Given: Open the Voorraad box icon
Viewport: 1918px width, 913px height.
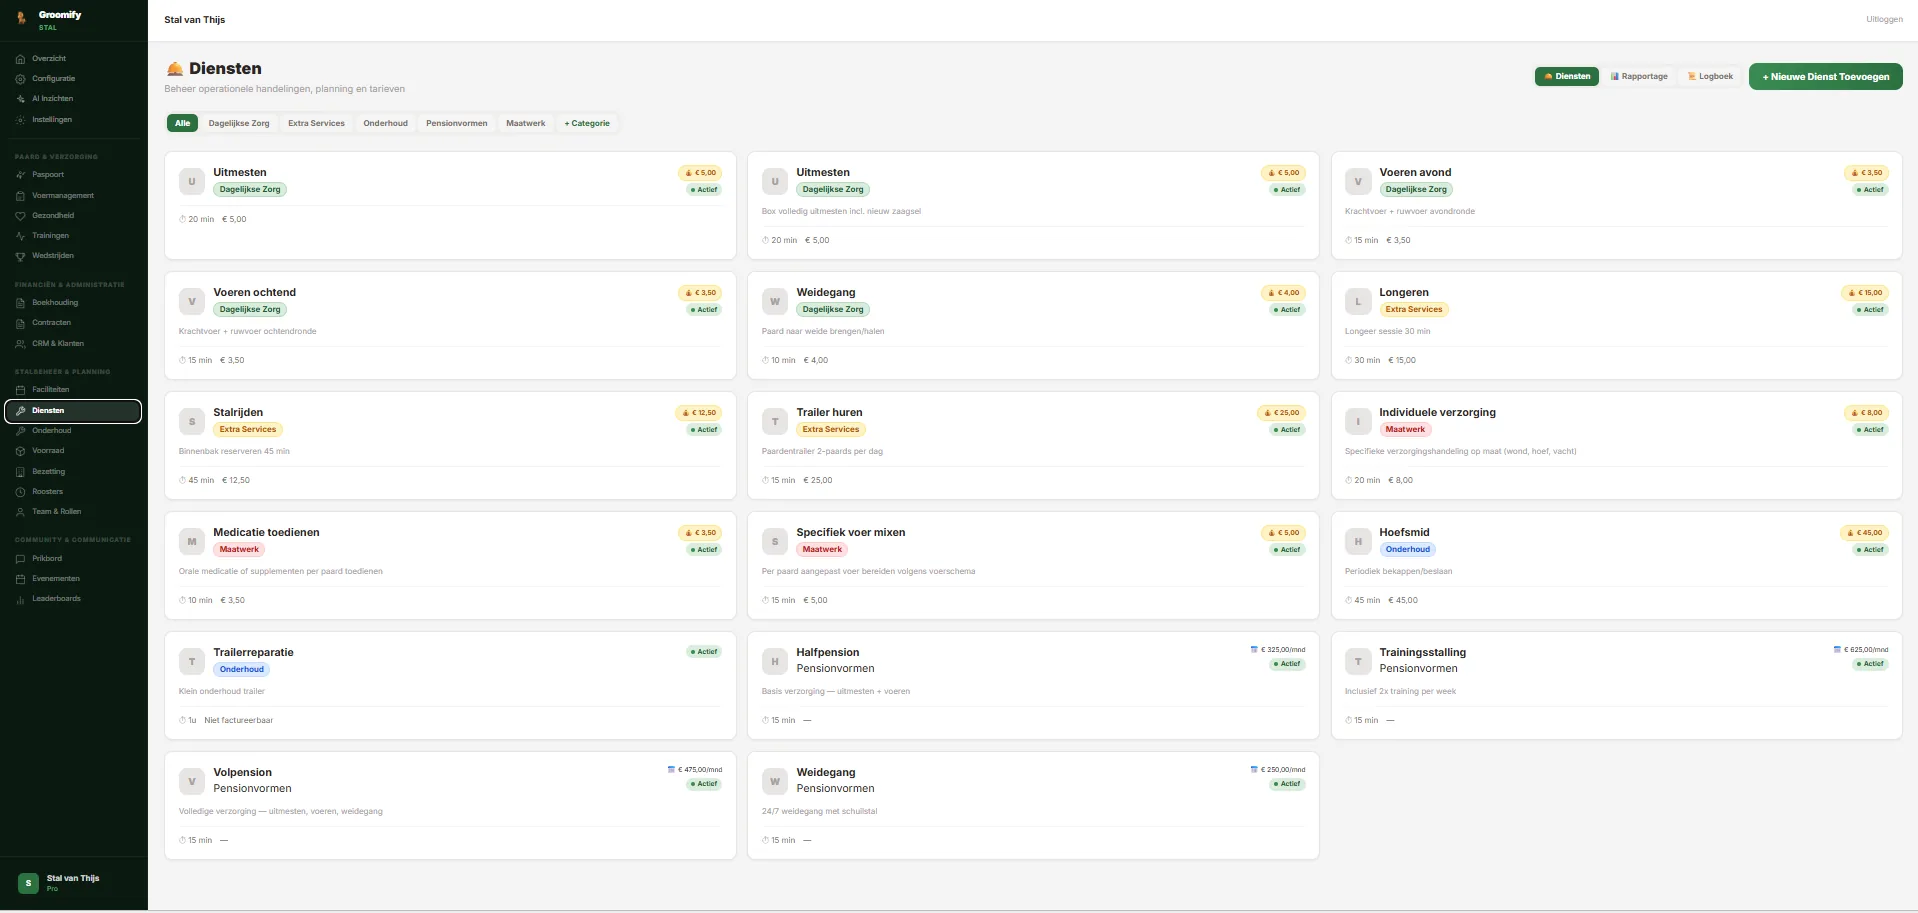Looking at the screenshot, I should [x=21, y=451].
